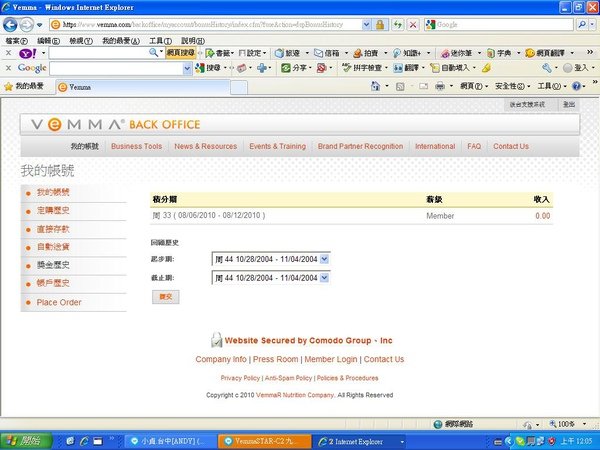This screenshot has height=450, width=600.
Task: Open Brand Partner Recognition link
Action: pos(360,146)
